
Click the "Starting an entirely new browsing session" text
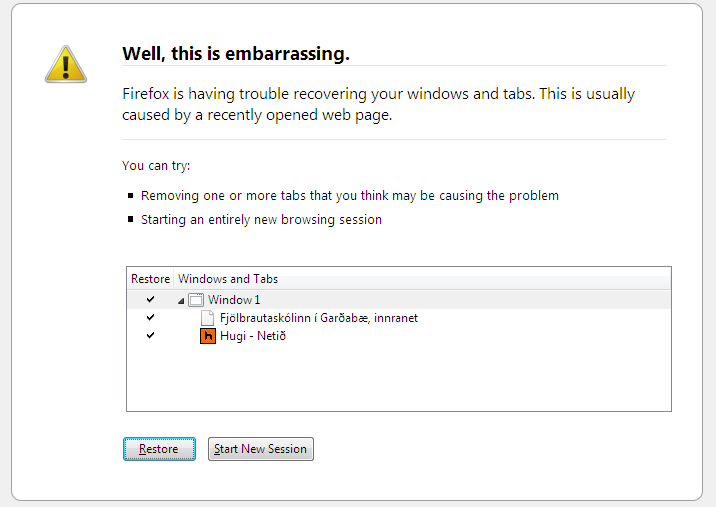pyautogui.click(x=261, y=220)
